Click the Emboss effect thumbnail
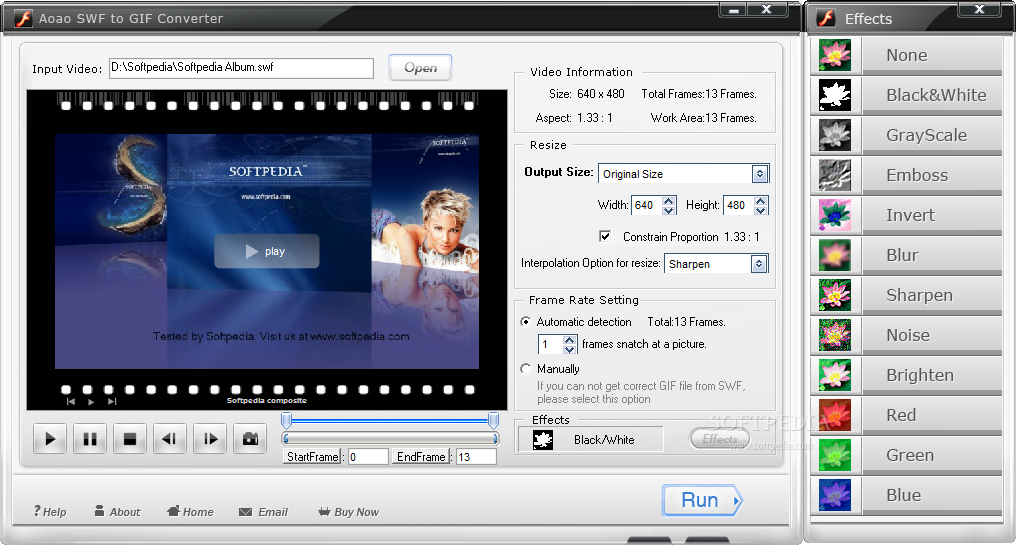The height and width of the screenshot is (545, 1016). click(835, 175)
